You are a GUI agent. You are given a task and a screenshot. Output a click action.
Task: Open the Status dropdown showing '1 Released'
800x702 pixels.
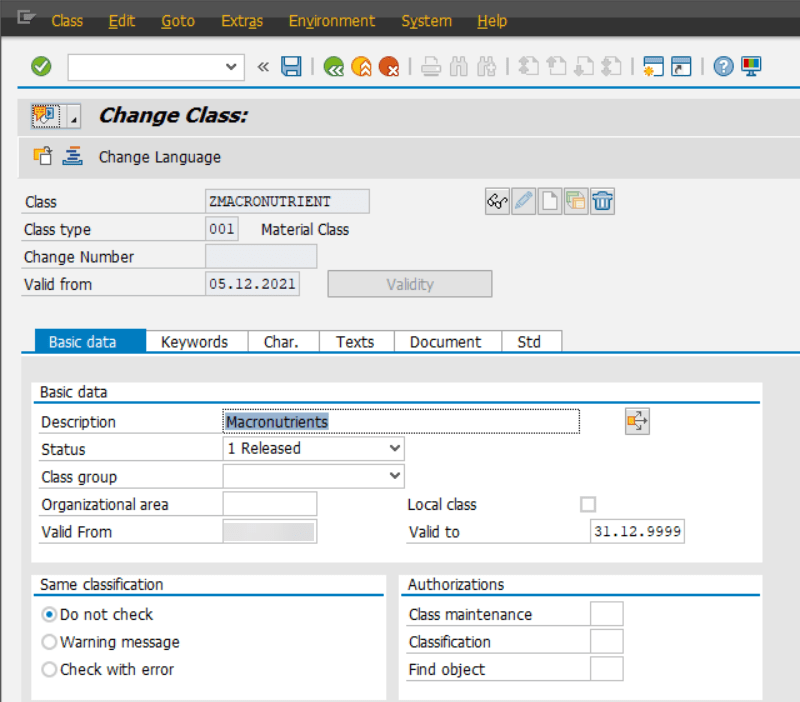tap(394, 448)
